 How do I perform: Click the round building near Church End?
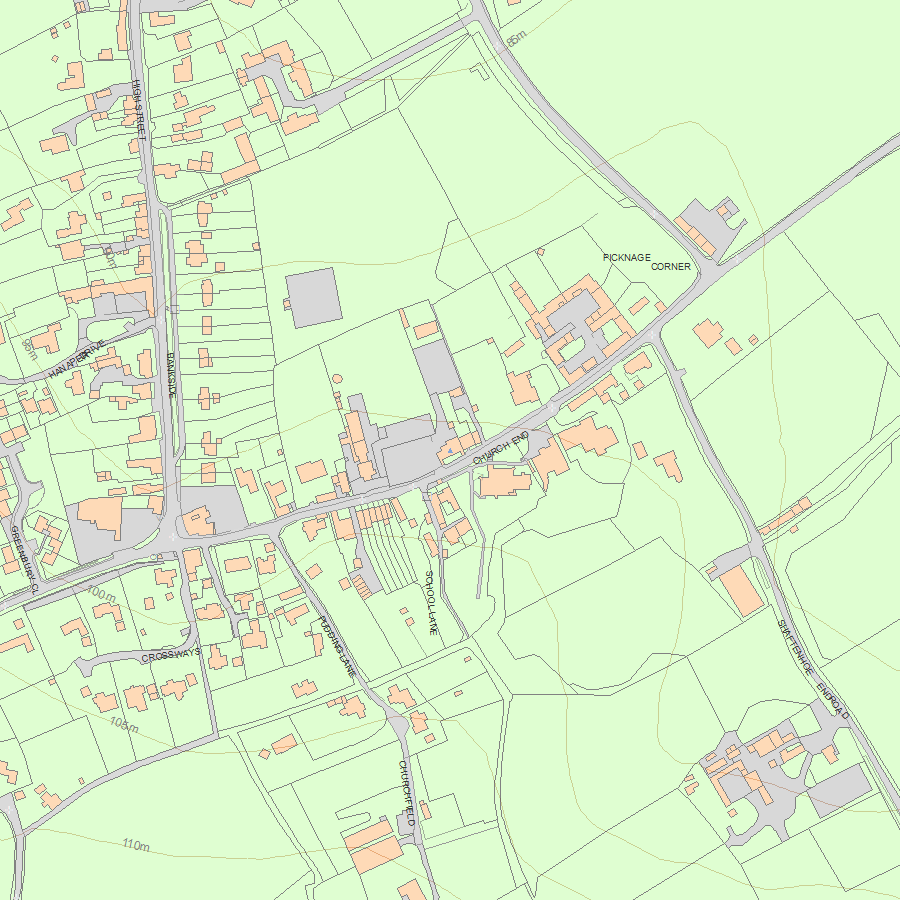[338, 378]
